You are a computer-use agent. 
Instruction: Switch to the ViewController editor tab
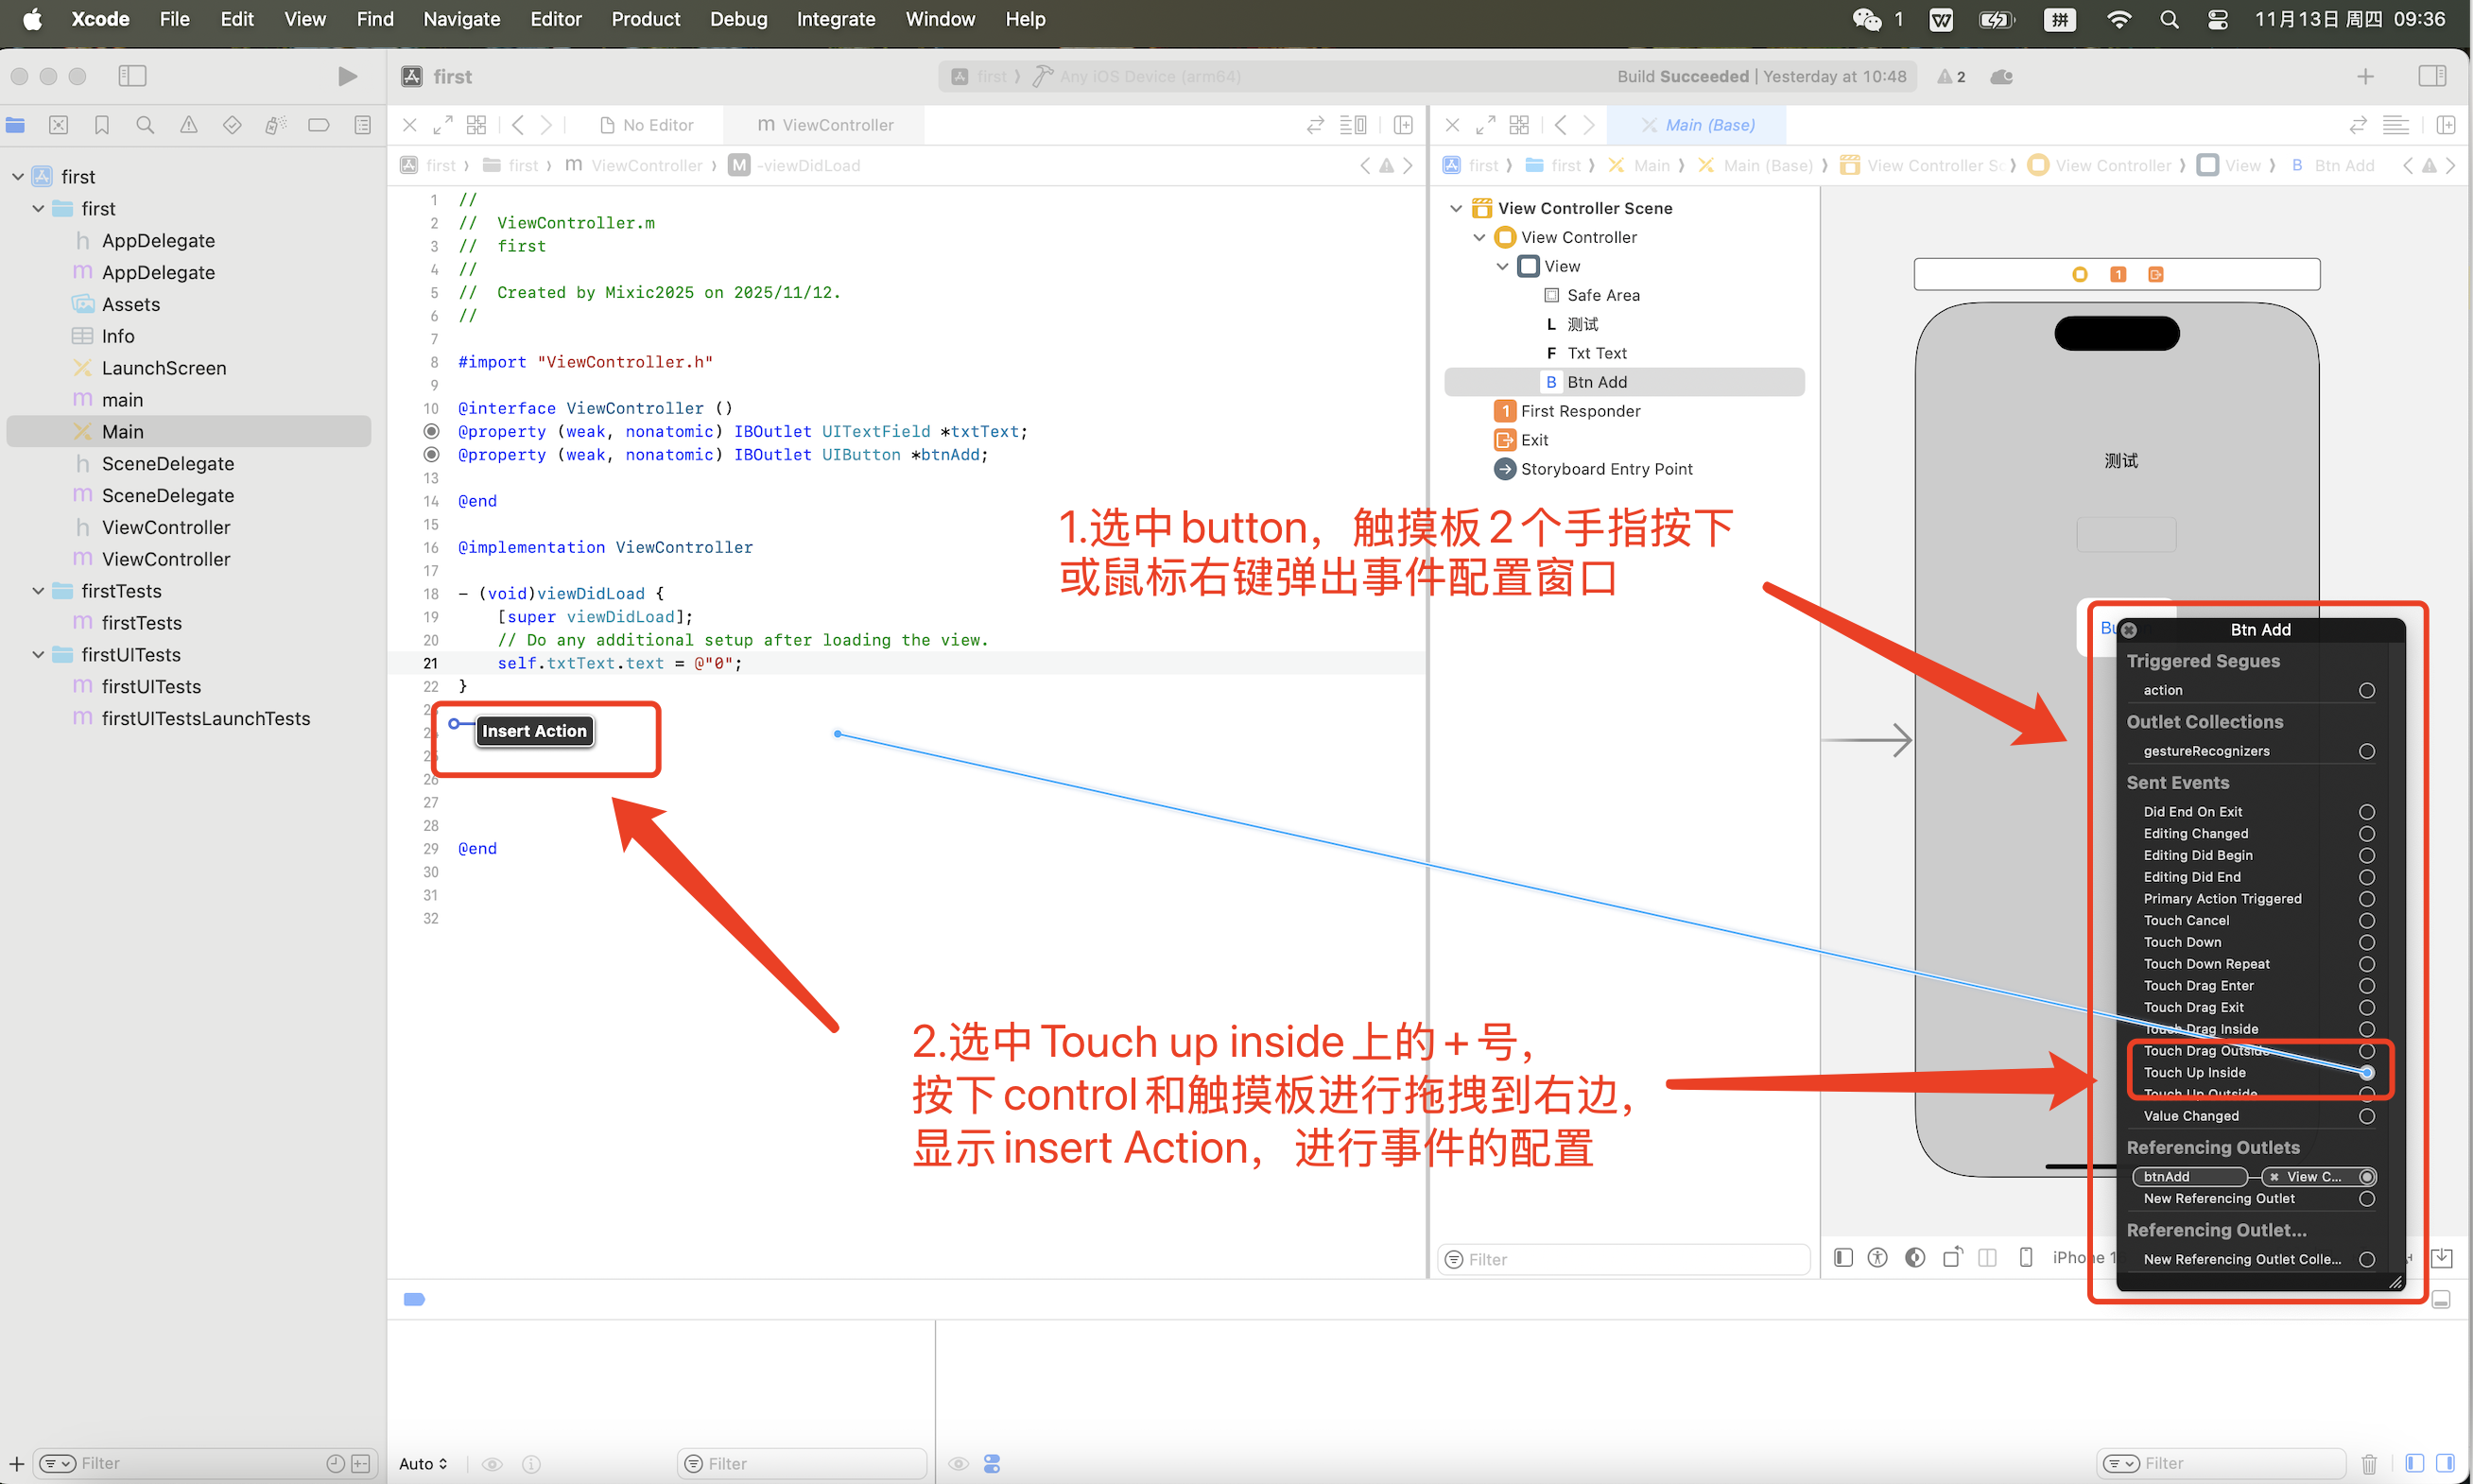[825, 125]
